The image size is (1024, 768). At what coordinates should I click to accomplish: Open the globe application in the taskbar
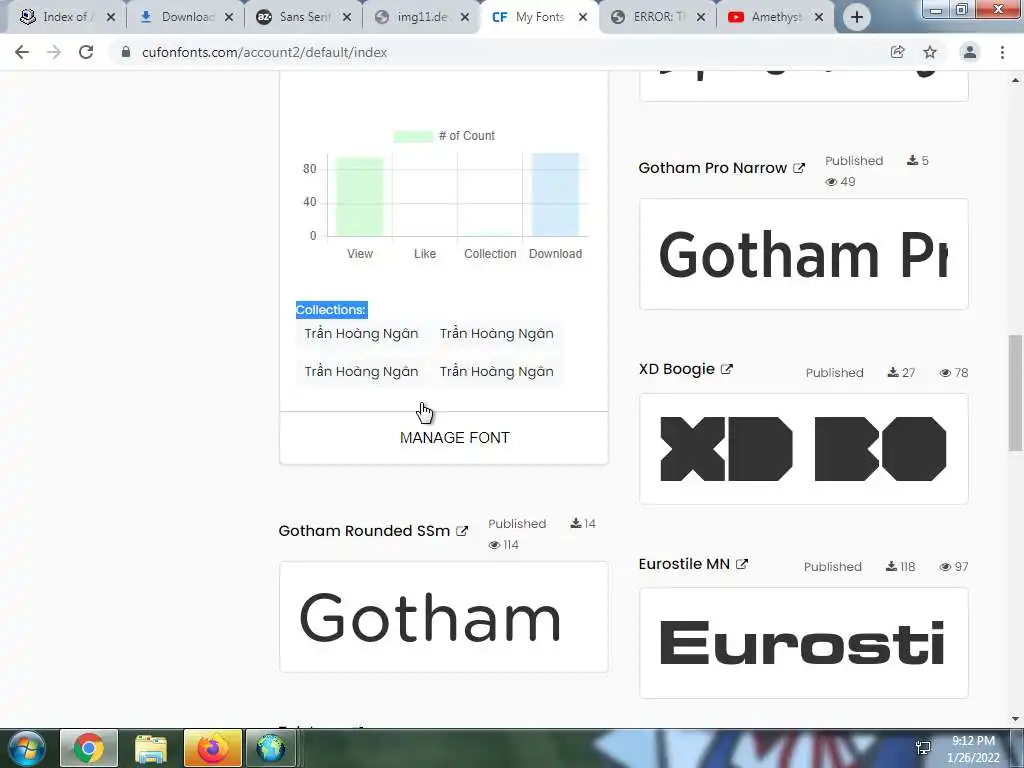(270, 748)
